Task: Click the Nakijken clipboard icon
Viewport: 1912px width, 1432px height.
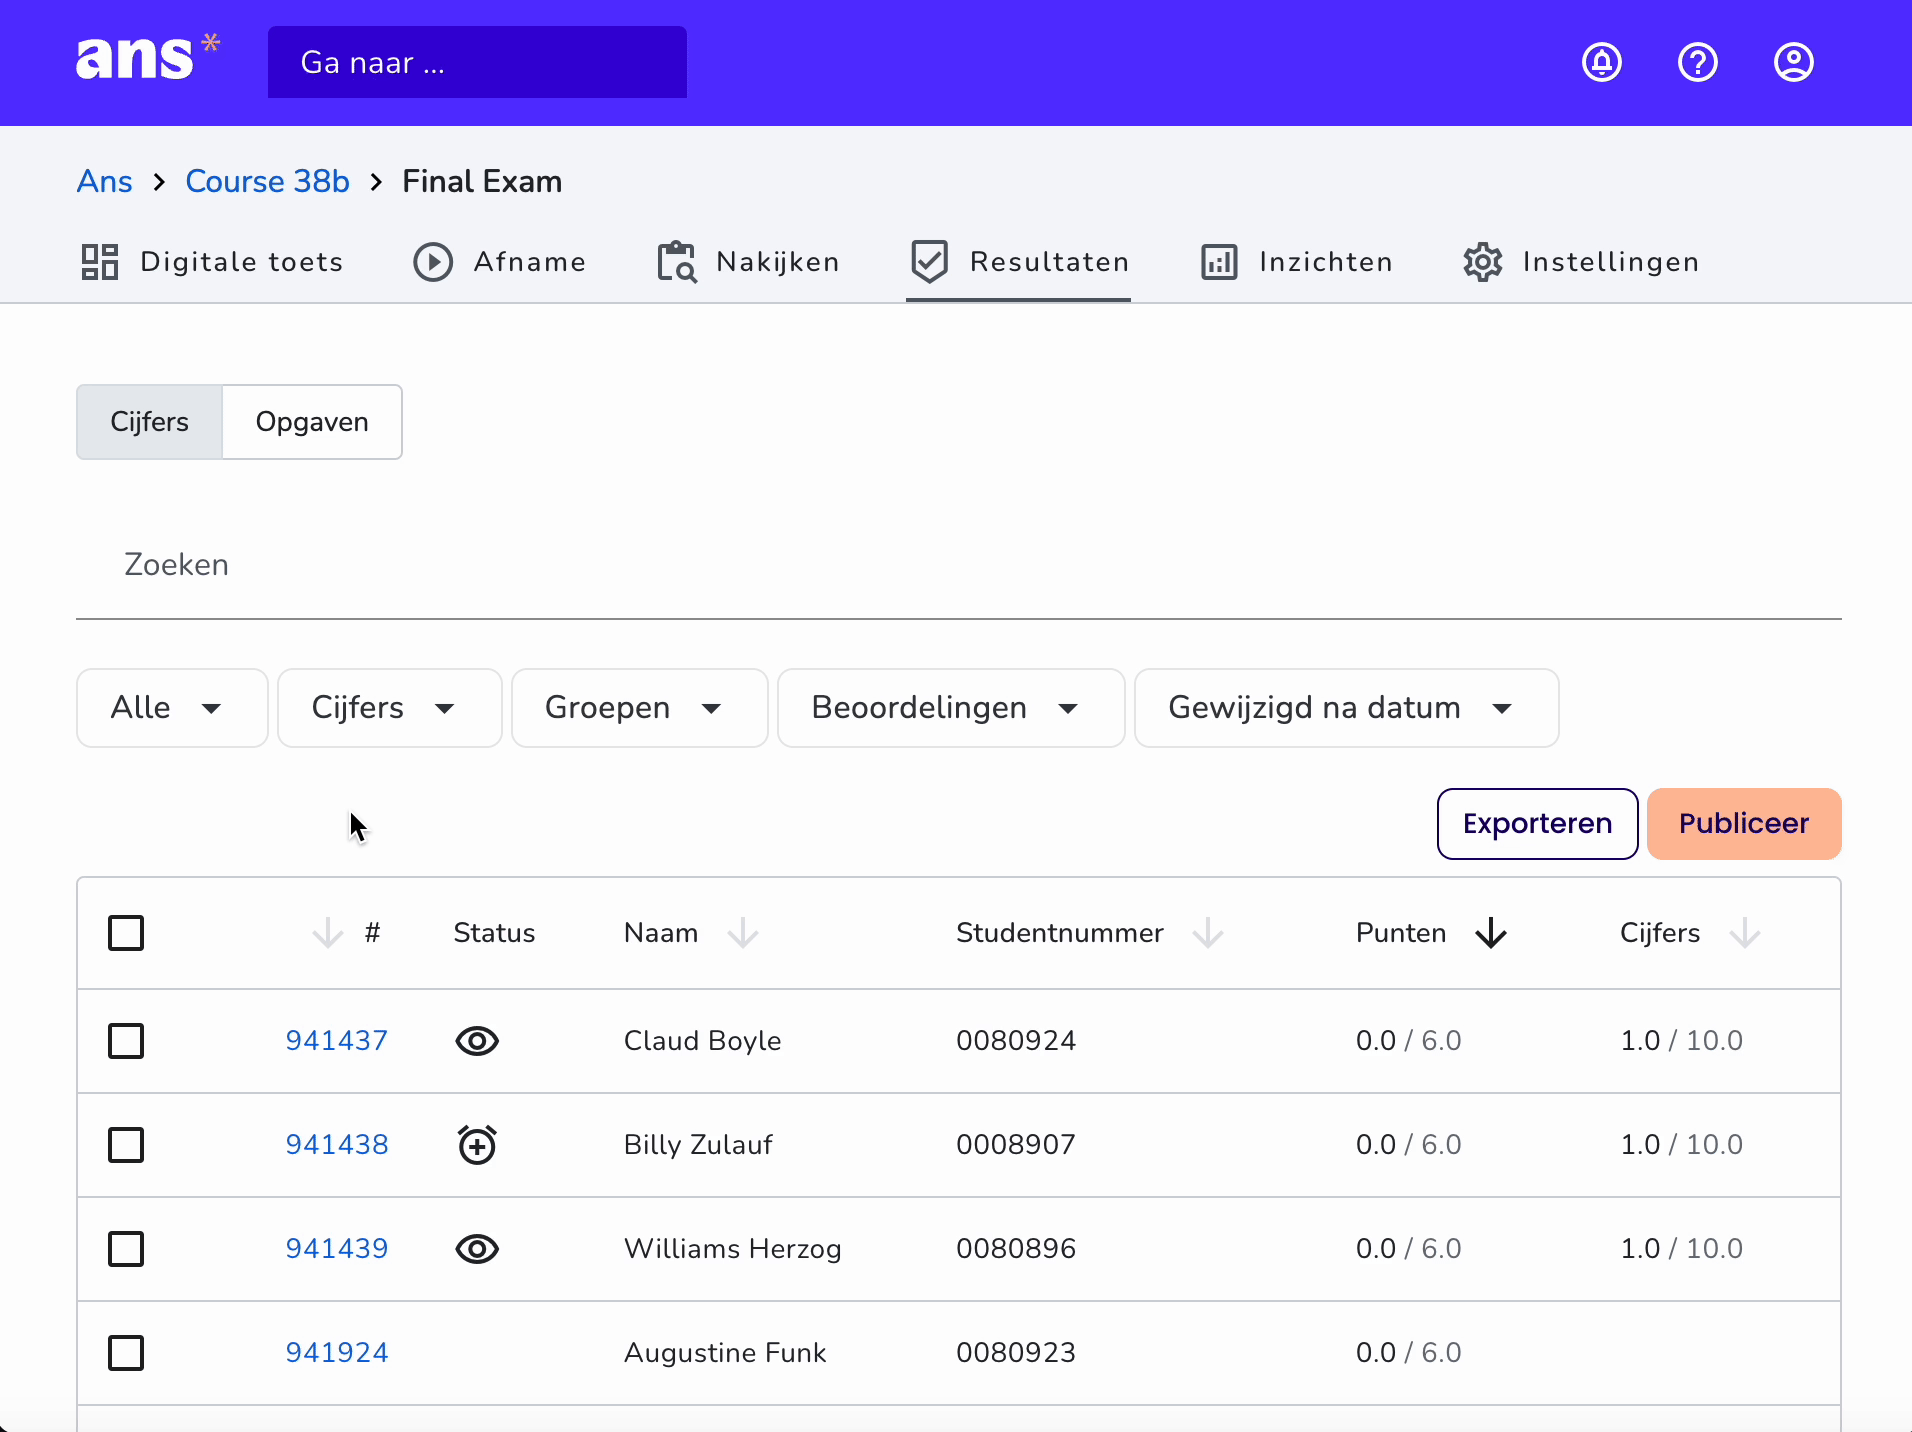Action: tap(677, 262)
